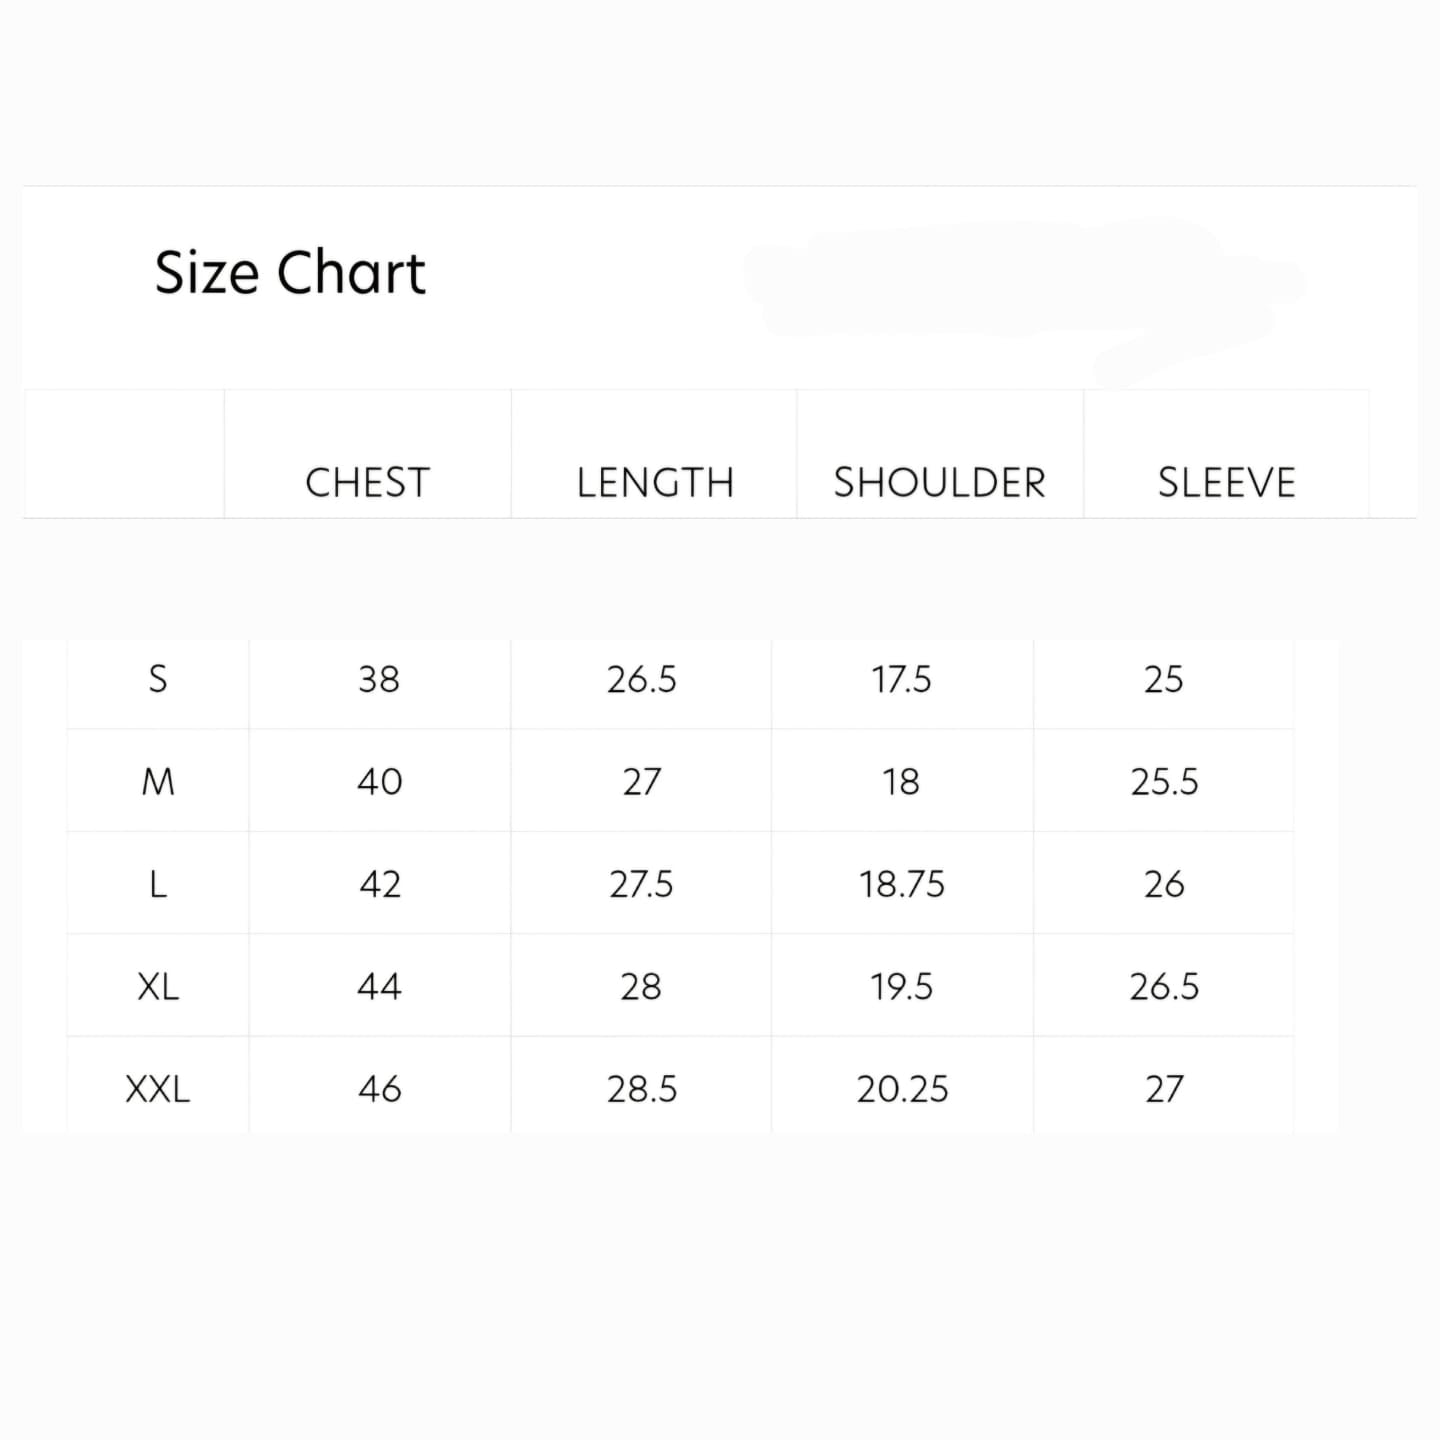1440x1440 pixels.
Task: Click shoulder value 17.5 for size S
Action: tap(901, 679)
